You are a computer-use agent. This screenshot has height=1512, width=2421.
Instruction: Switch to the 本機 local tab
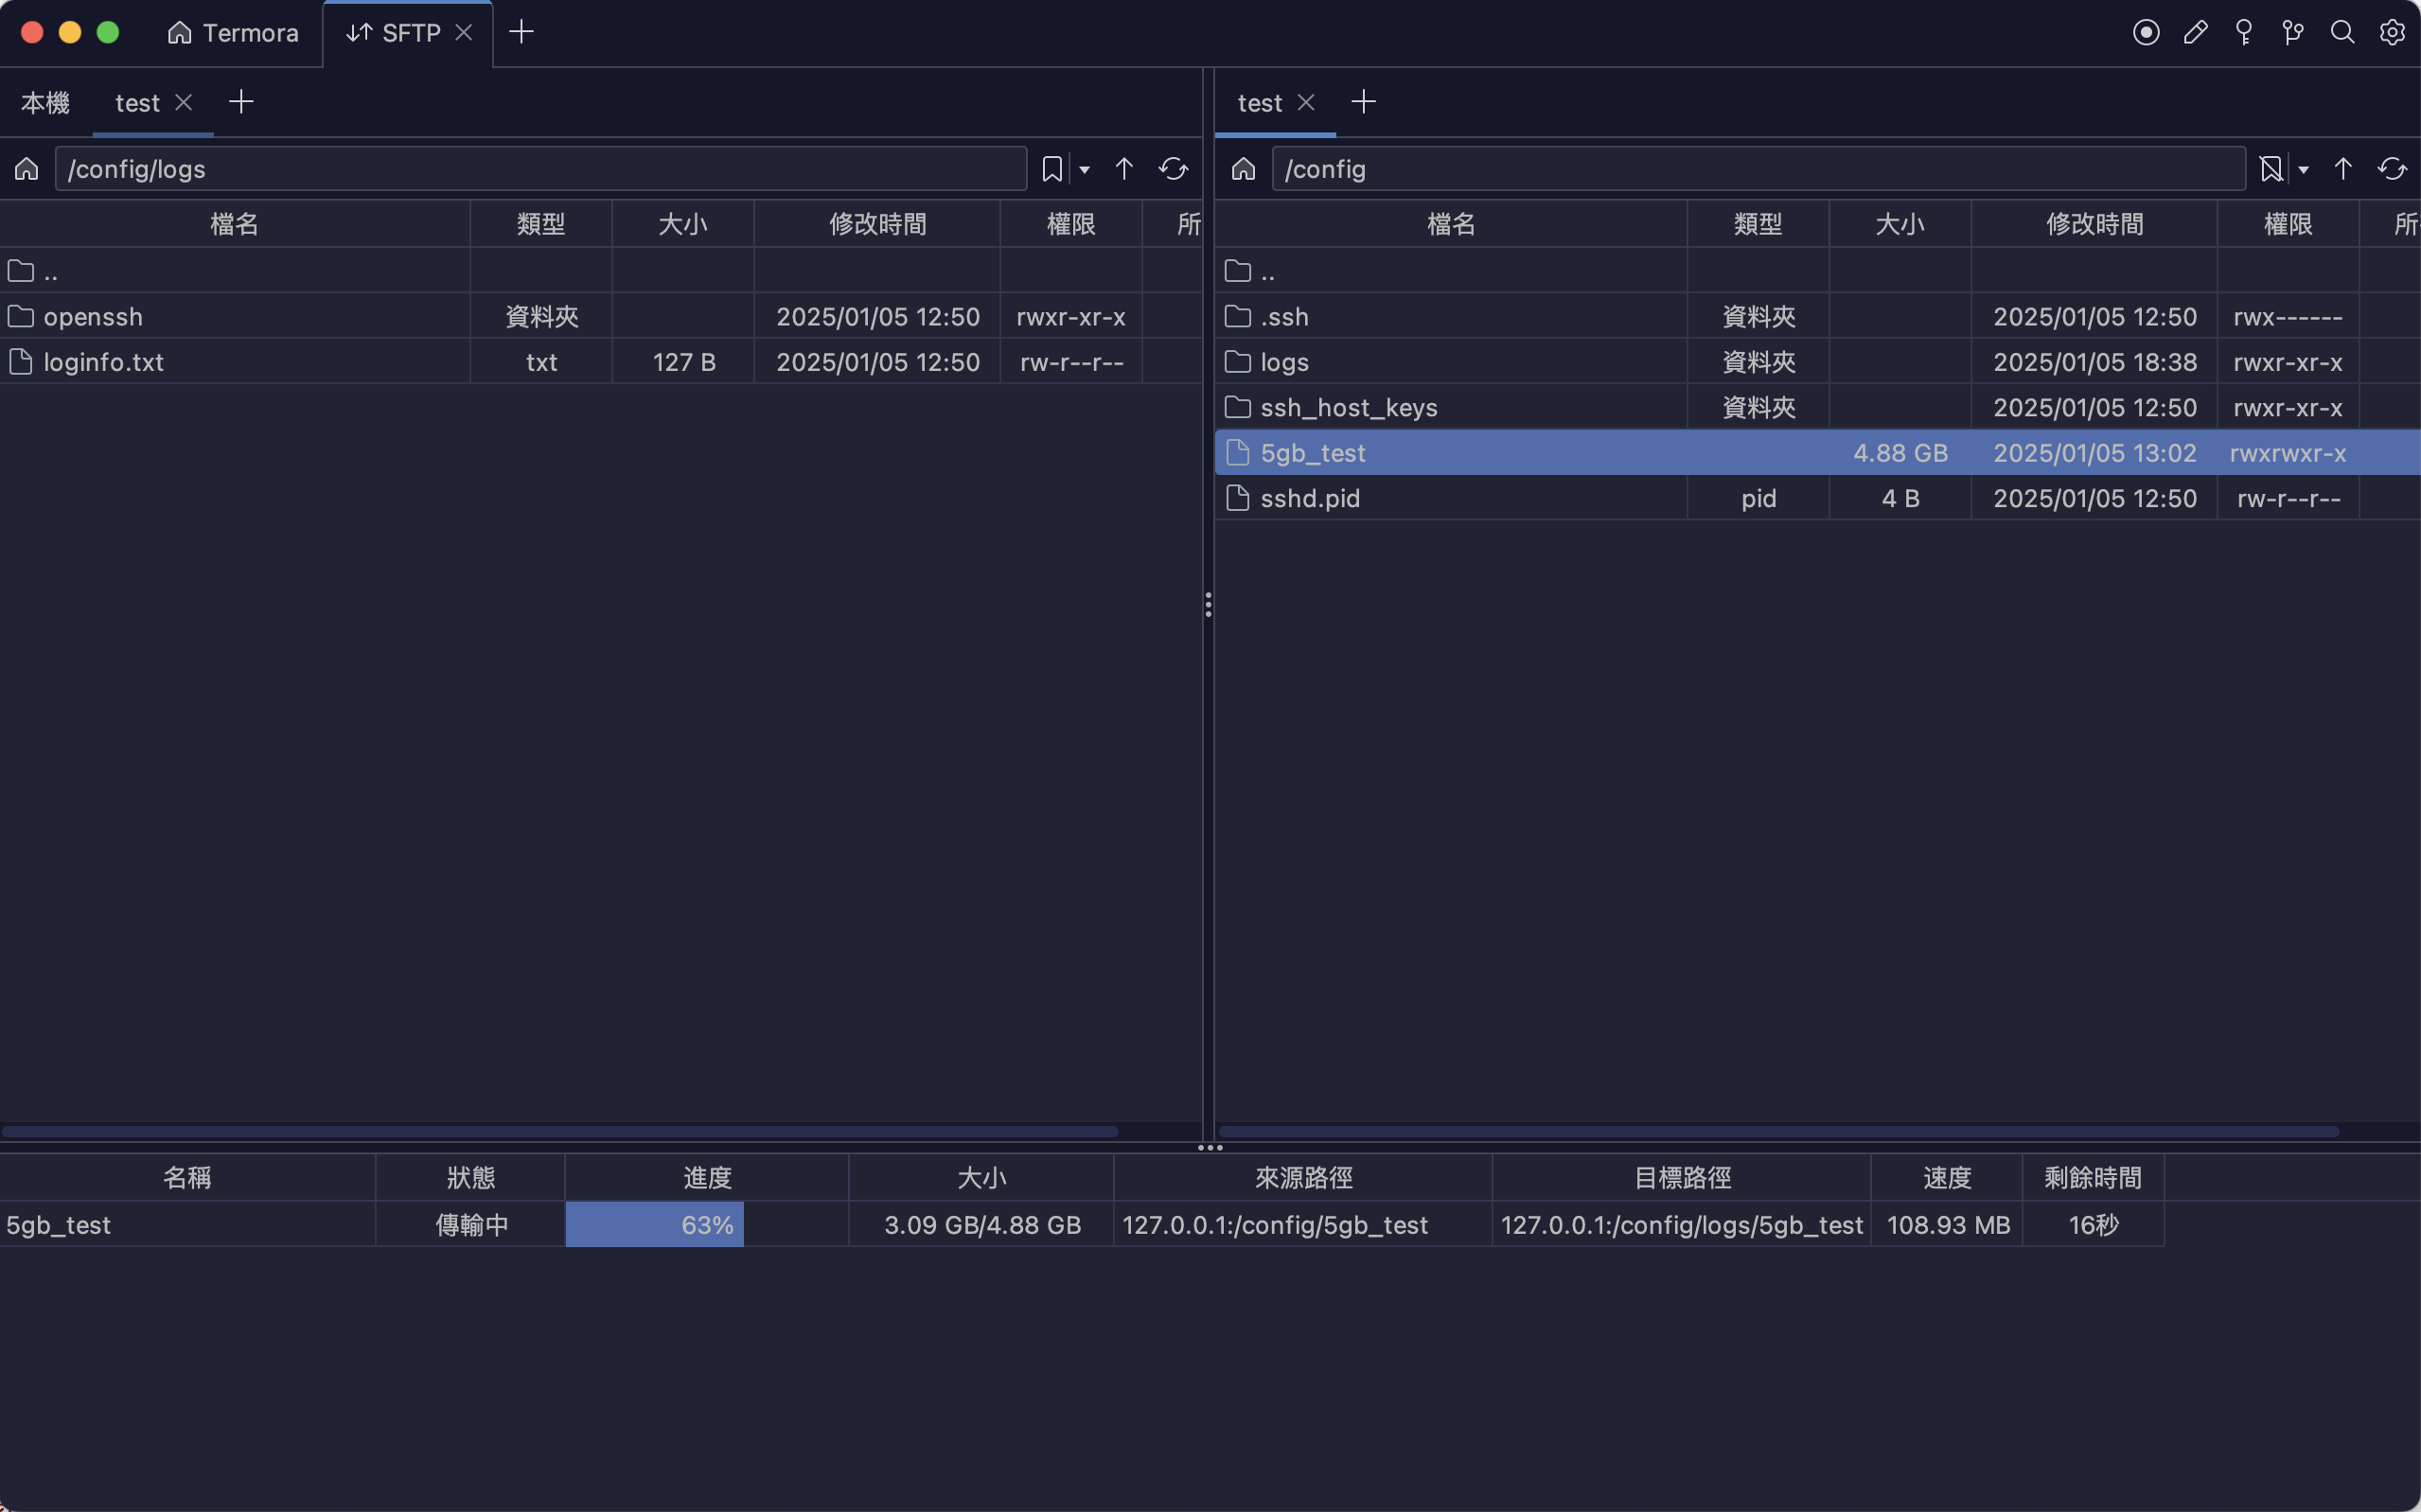46,103
